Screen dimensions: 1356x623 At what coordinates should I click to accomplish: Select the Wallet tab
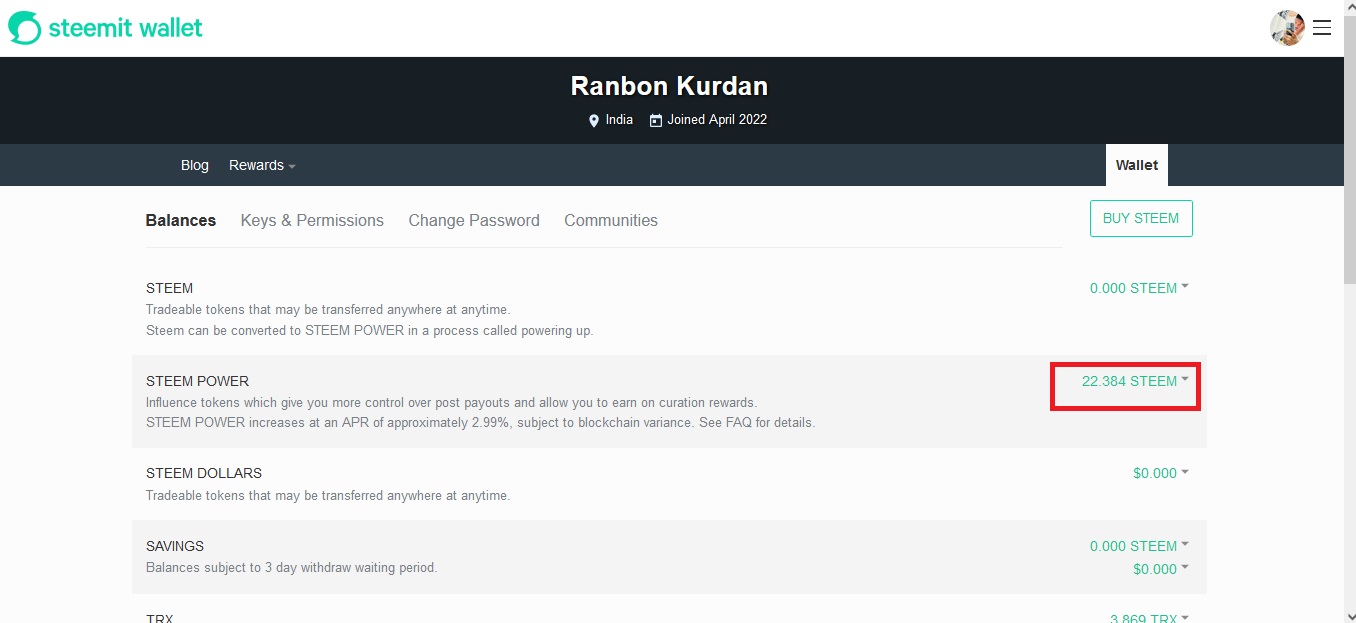(x=1137, y=165)
